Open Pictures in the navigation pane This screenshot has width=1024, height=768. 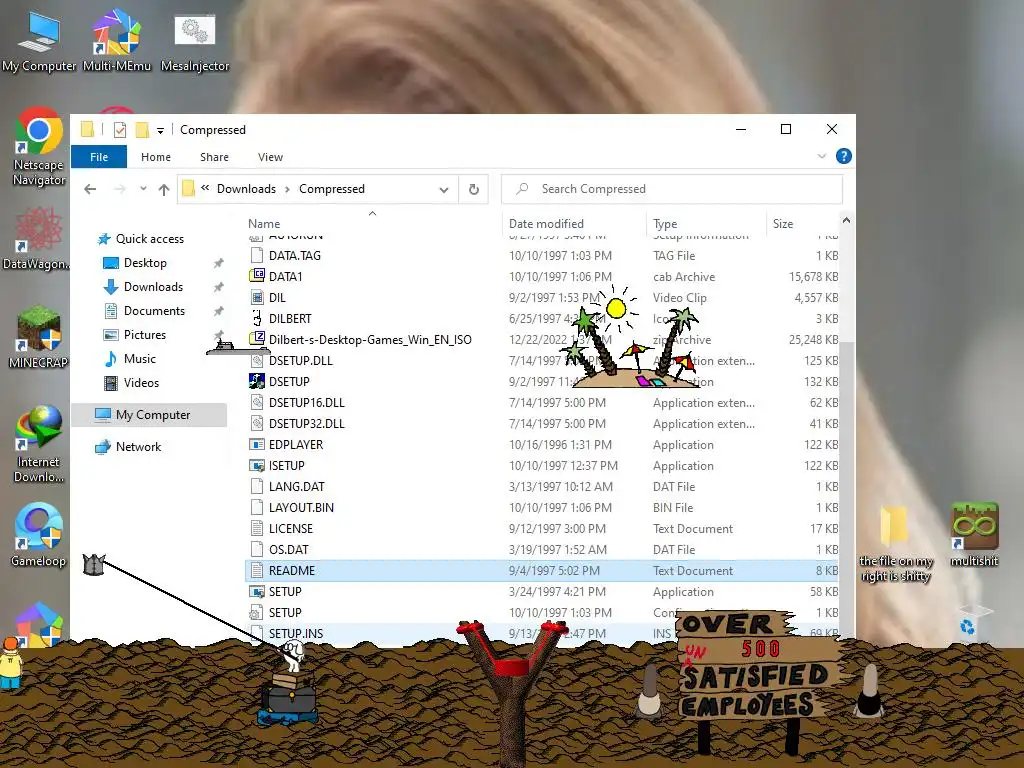coord(144,335)
